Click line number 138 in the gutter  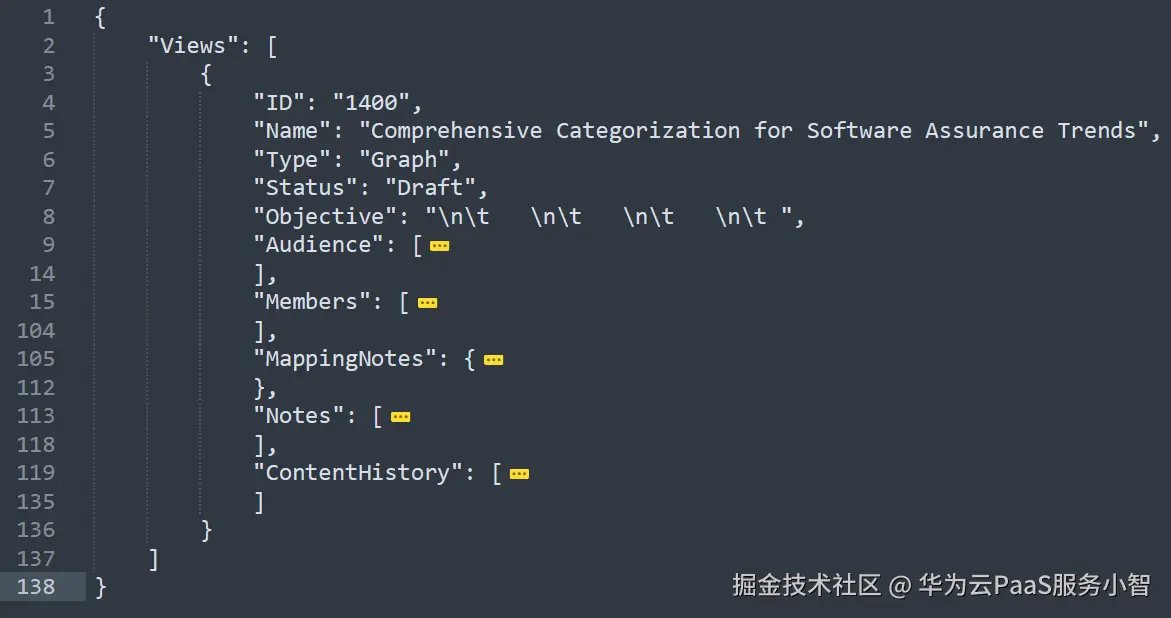(x=36, y=587)
